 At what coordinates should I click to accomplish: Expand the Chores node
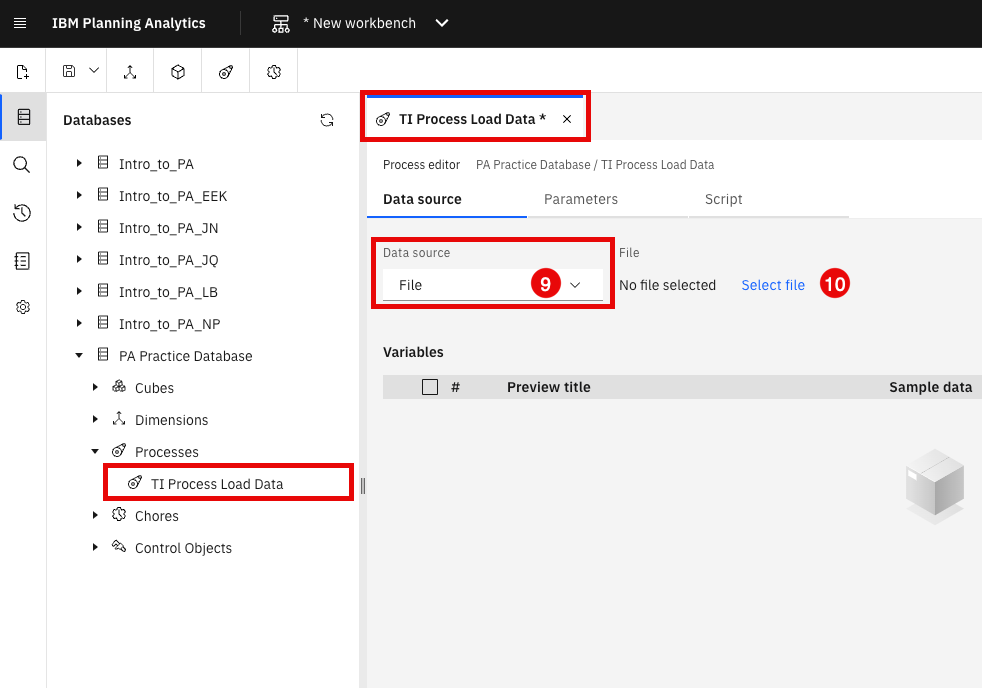coord(95,515)
